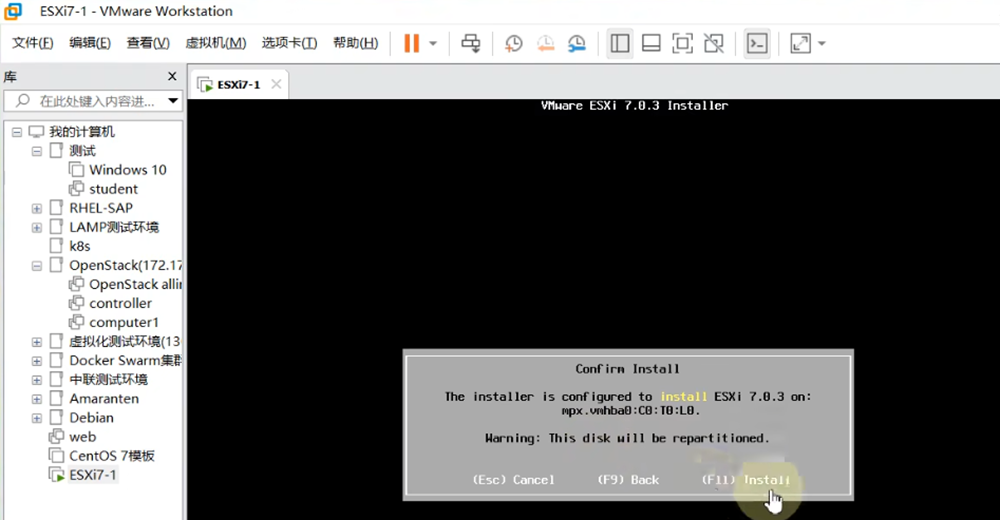This screenshot has width=1000, height=520.
Task: Click the library search input field
Action: (x=92, y=101)
